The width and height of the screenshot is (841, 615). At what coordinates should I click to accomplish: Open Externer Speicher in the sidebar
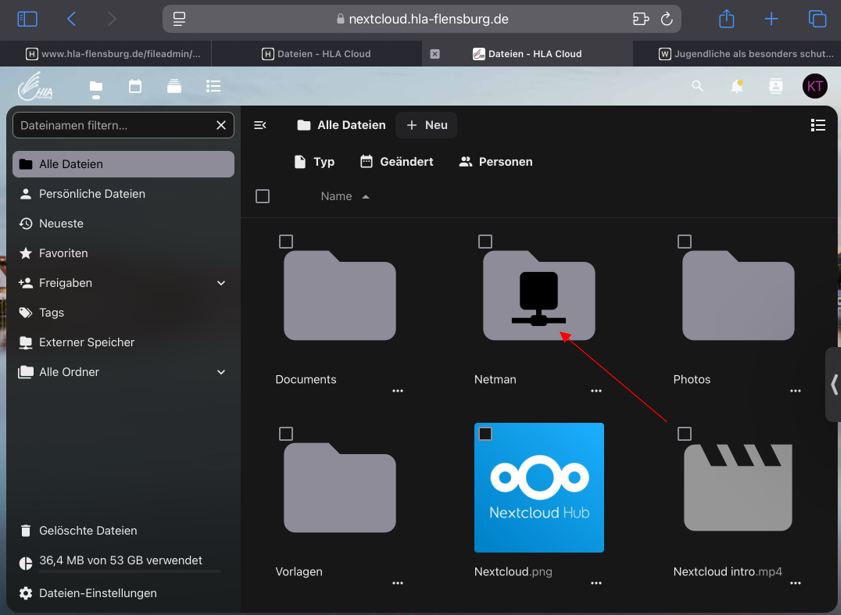pos(123,342)
